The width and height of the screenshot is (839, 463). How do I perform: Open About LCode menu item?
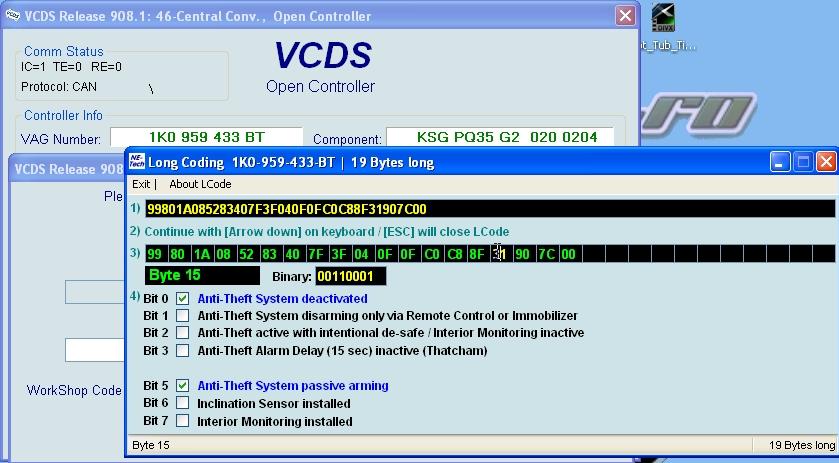coord(200,184)
